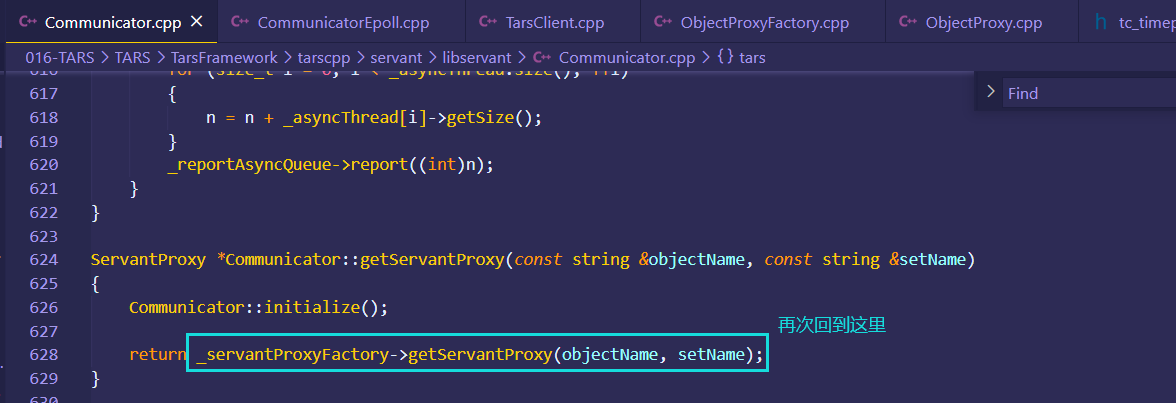1176x403 pixels.
Task: Click the setName parameter on line 624
Action: (932, 260)
